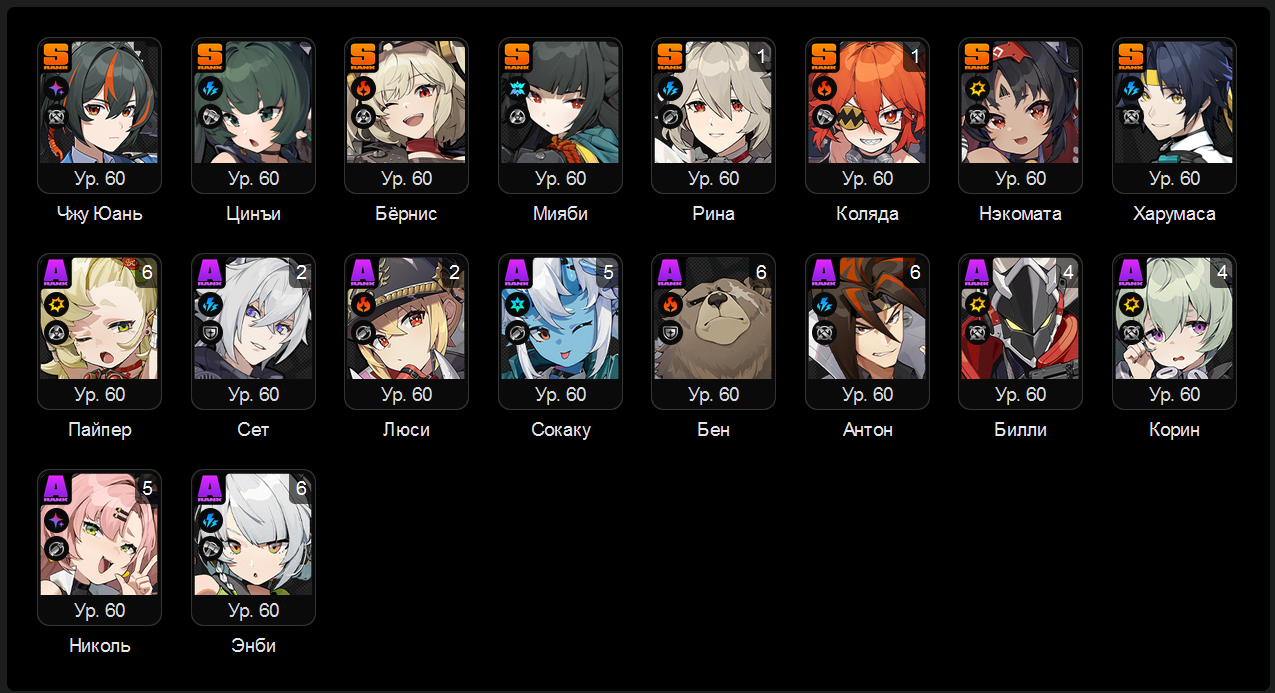The width and height of the screenshot is (1275, 693).
Task: Click the number 5 badge on Николь card
Action: click(x=147, y=488)
